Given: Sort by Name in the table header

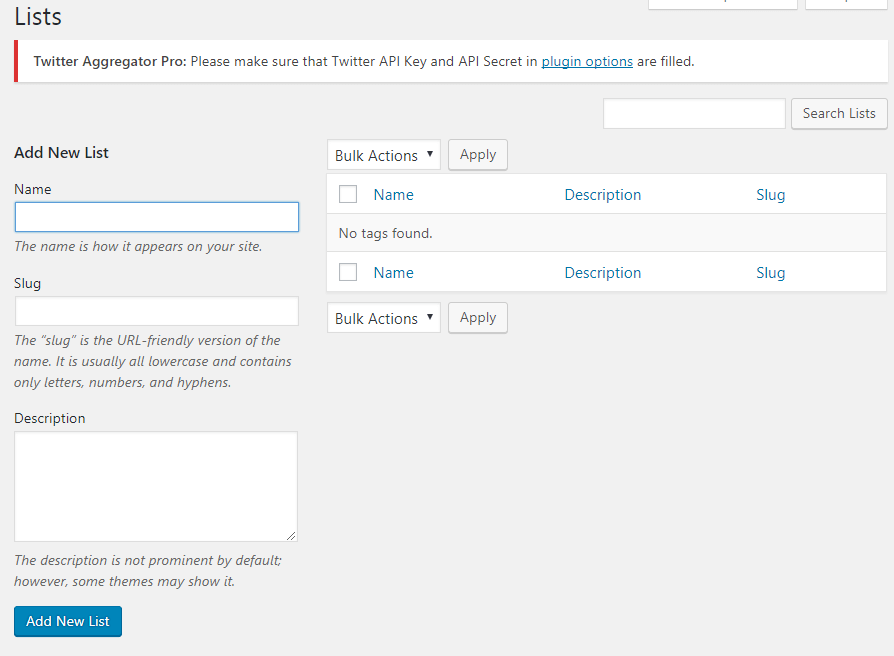Looking at the screenshot, I should pos(393,195).
